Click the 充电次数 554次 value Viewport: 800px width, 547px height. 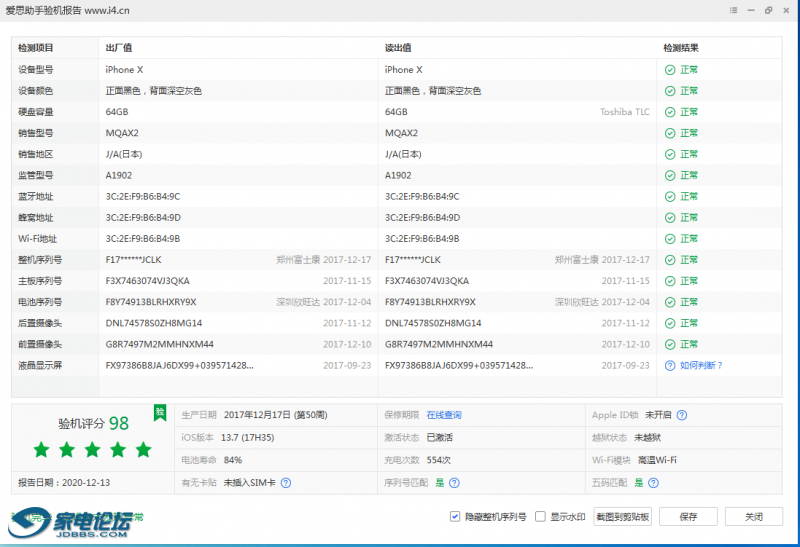point(439,460)
